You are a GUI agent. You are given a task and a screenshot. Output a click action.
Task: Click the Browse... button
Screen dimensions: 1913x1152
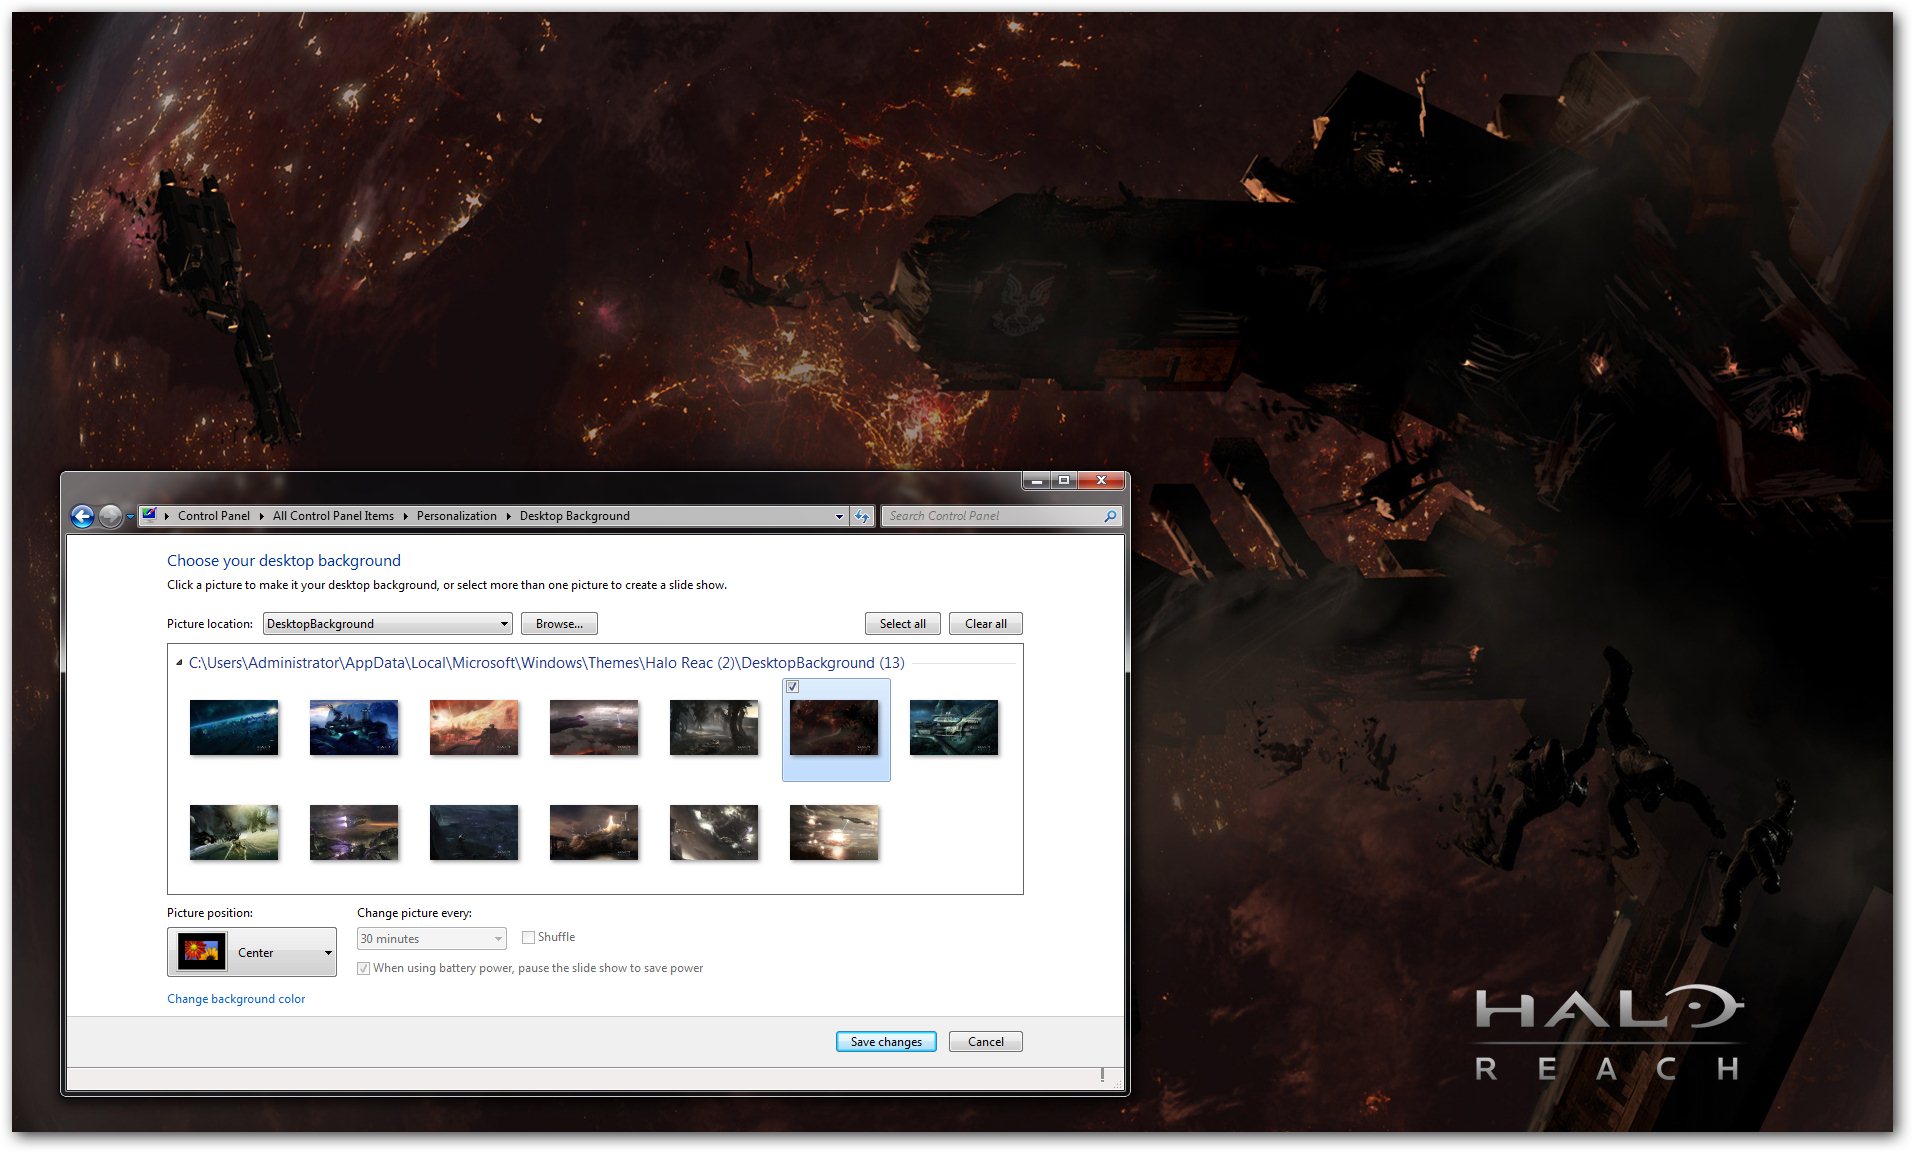[559, 624]
